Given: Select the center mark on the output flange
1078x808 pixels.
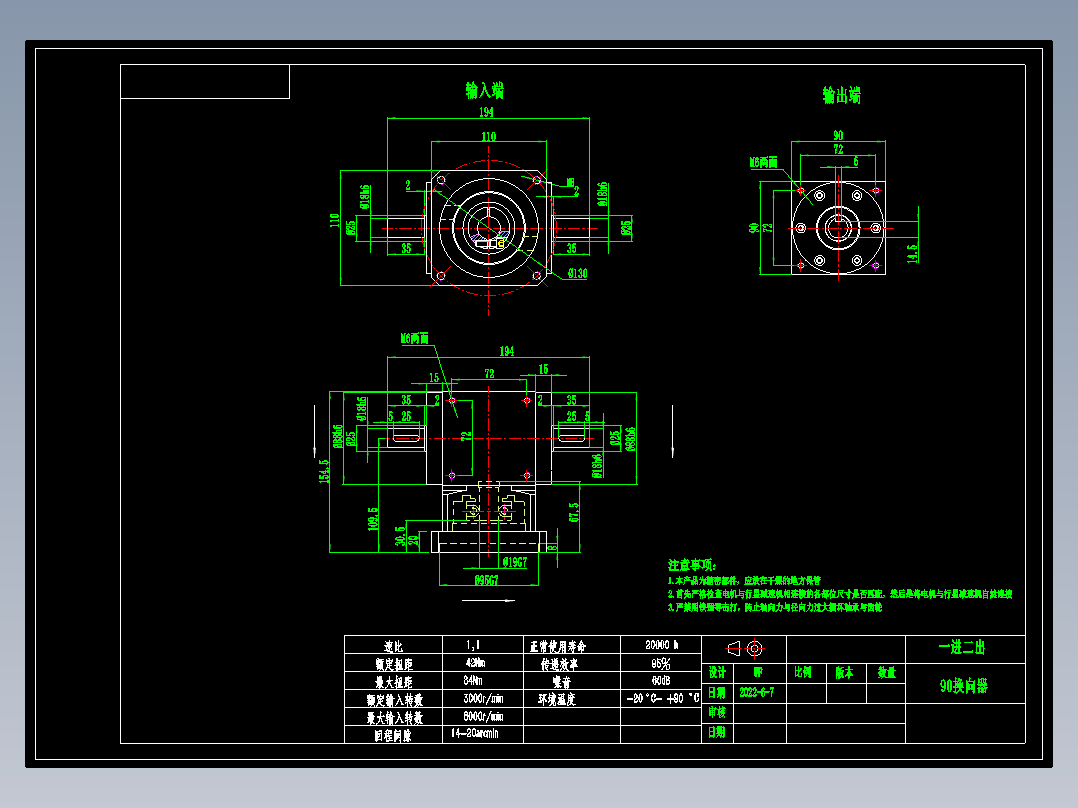Looking at the screenshot, I should click(x=838, y=228).
